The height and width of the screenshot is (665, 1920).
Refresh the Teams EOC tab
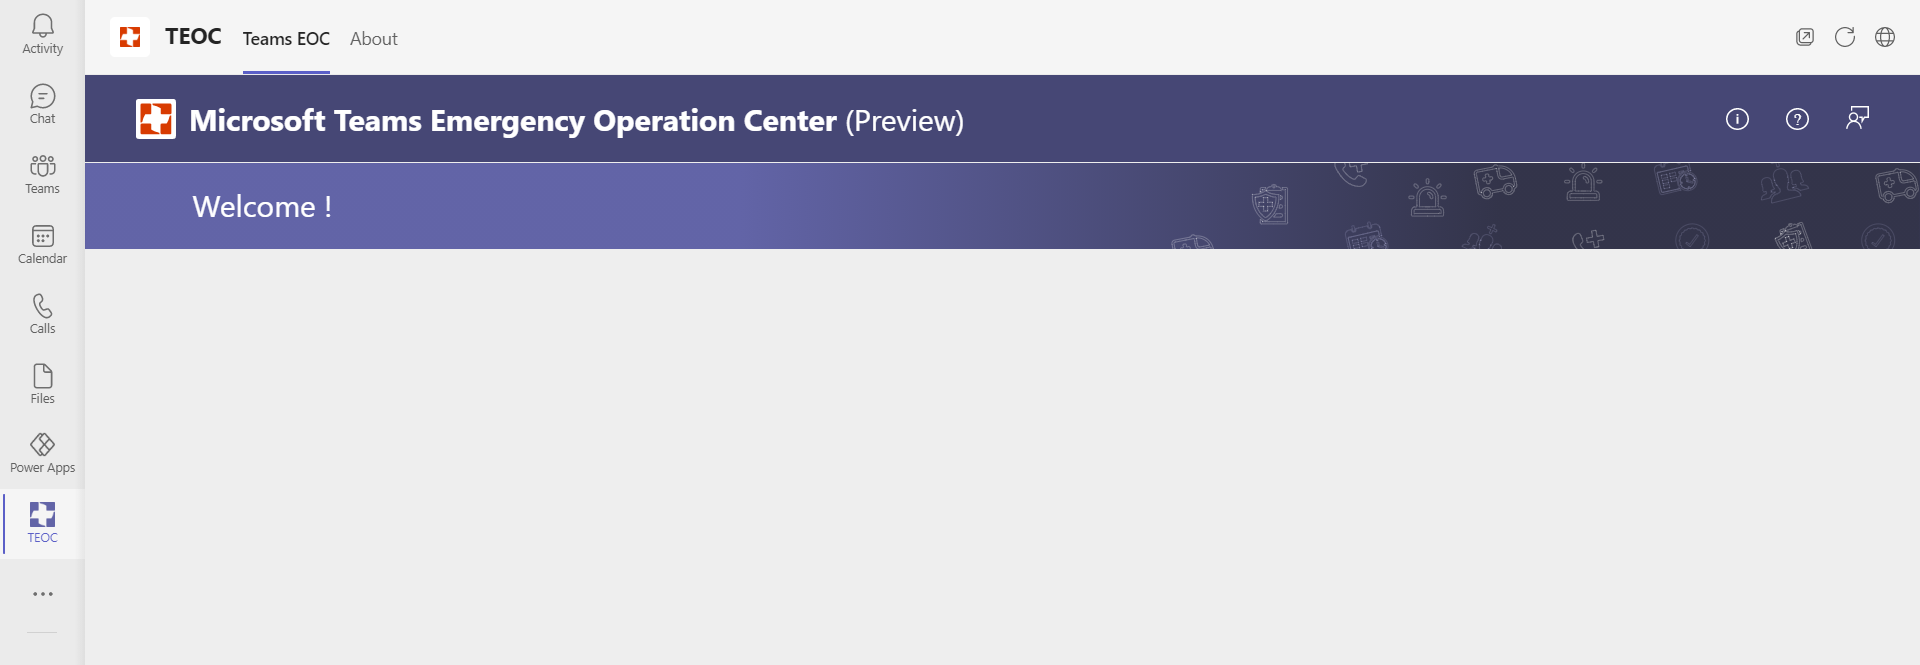(x=1845, y=37)
